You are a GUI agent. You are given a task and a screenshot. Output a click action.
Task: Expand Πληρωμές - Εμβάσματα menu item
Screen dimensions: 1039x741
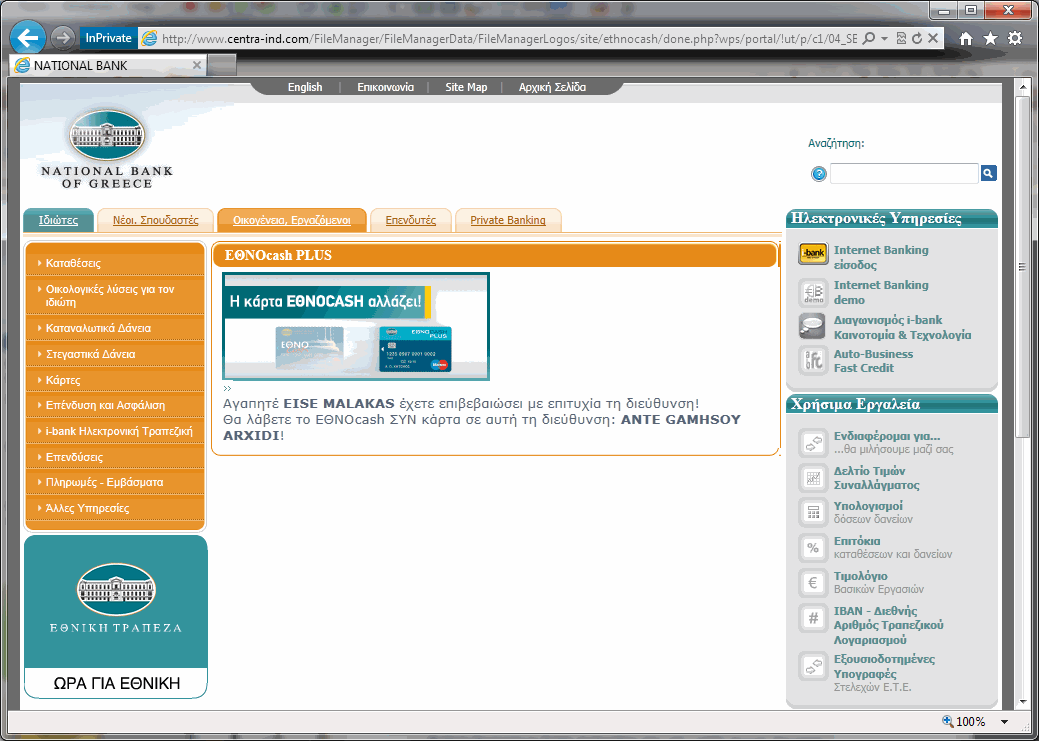(x=115, y=482)
